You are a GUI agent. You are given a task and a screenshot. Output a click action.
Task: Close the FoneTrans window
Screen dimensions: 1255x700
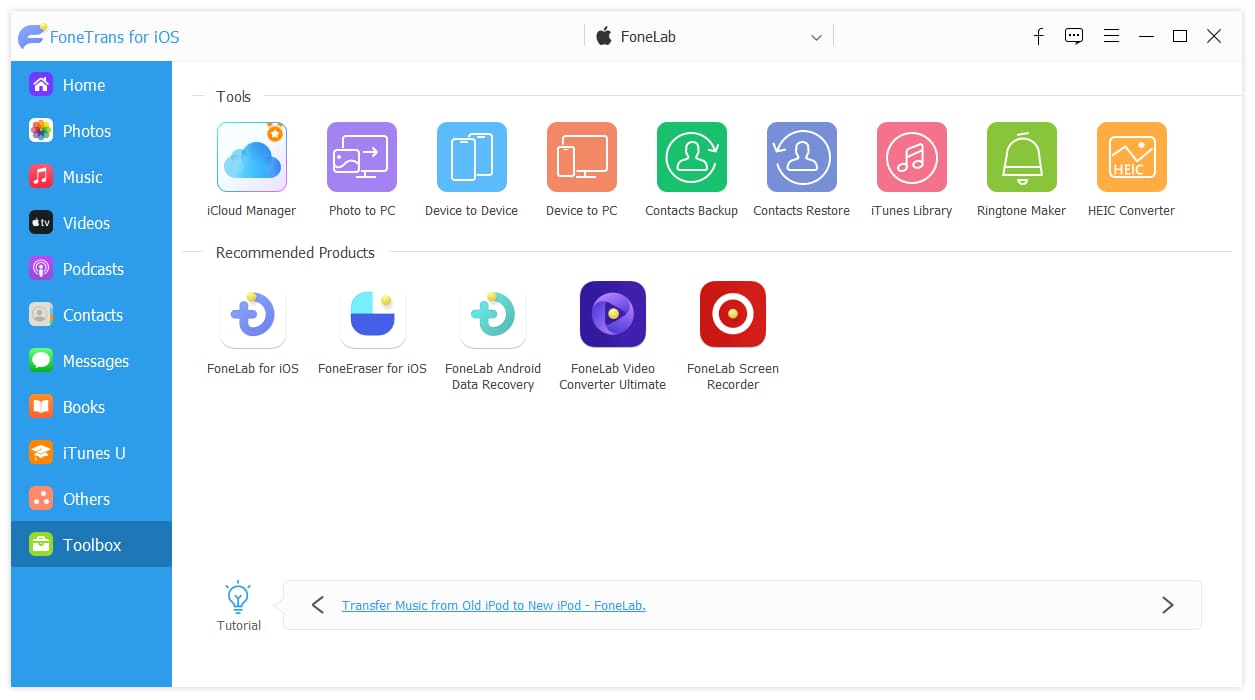[1214, 36]
